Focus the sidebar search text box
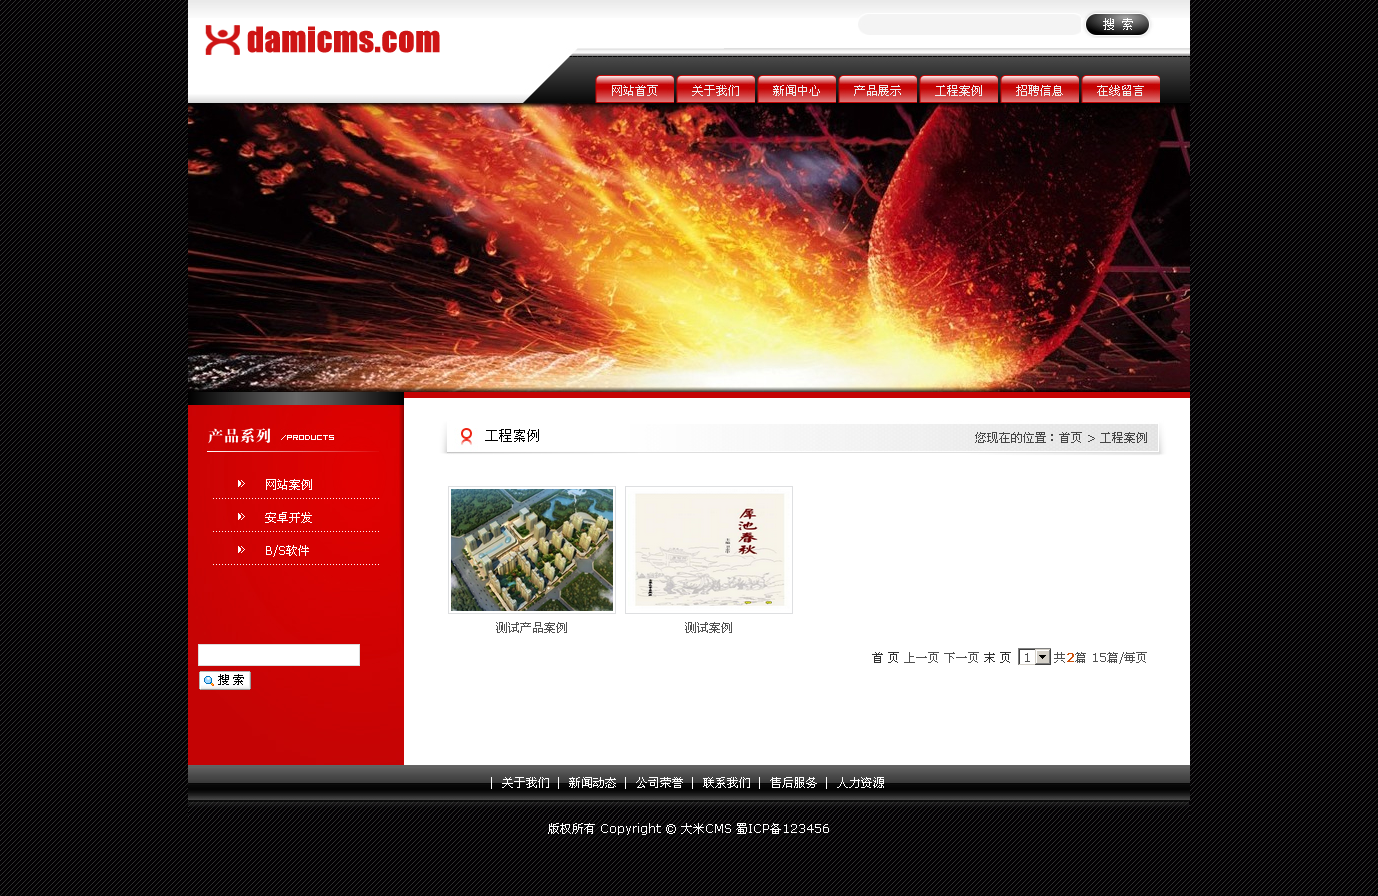The width and height of the screenshot is (1378, 896). pyautogui.click(x=279, y=655)
